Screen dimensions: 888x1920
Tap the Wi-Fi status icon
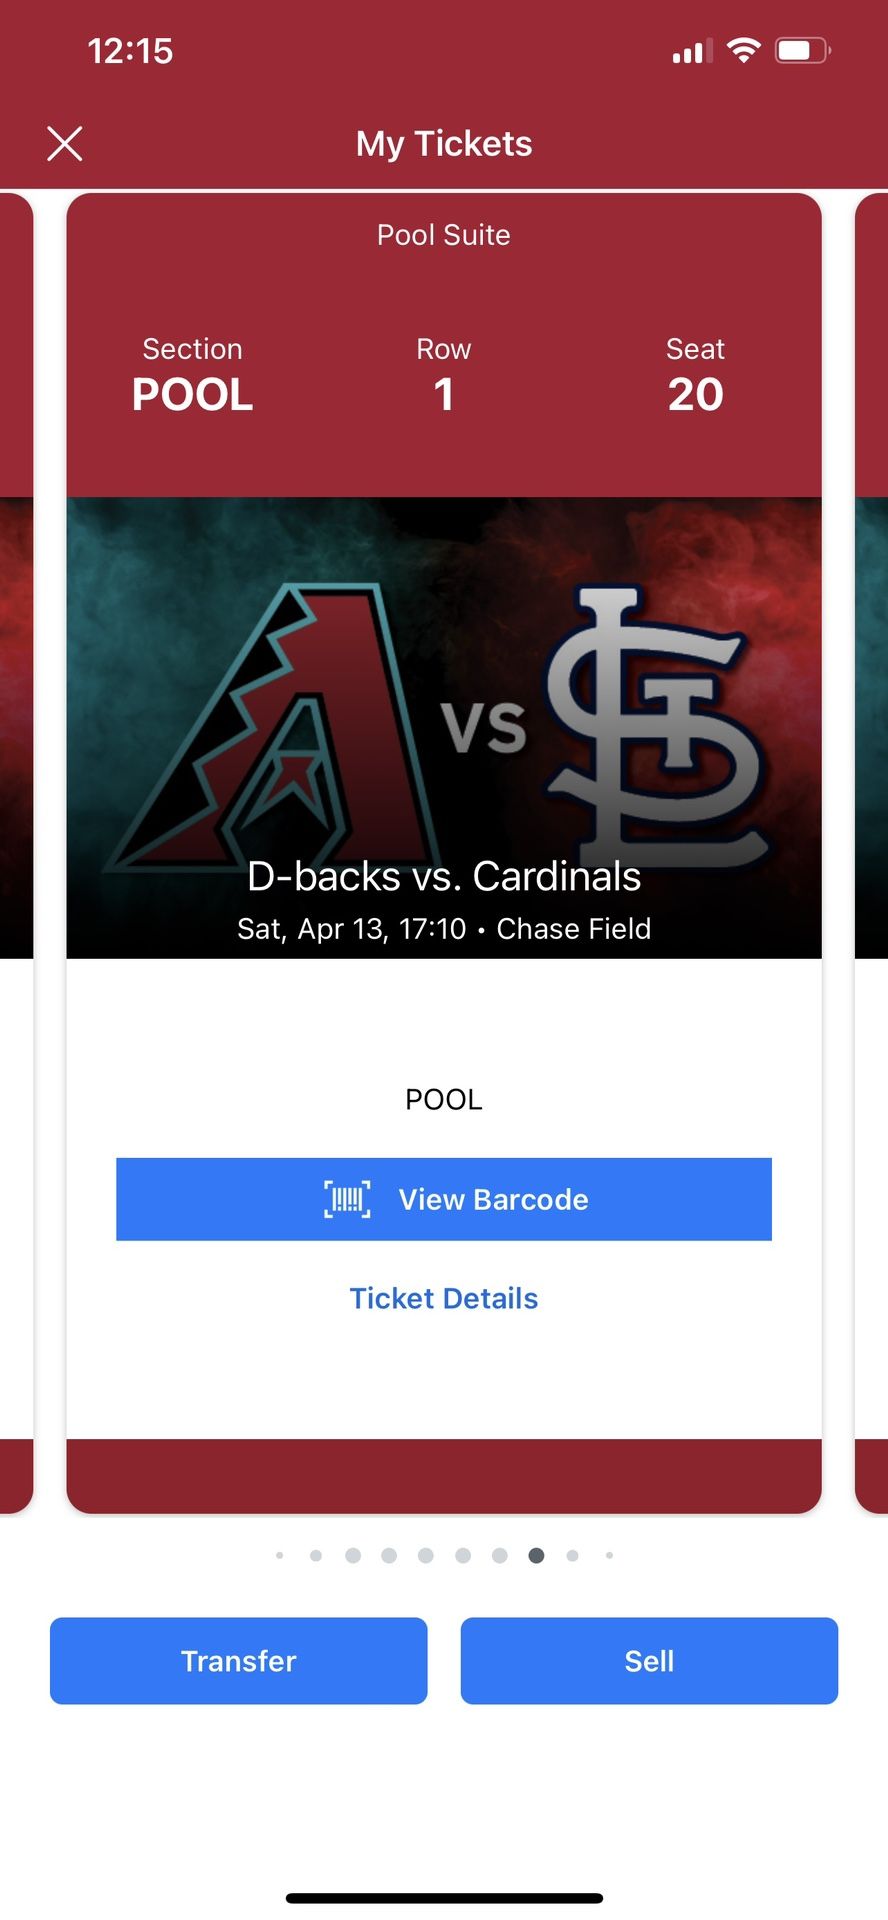(x=743, y=50)
